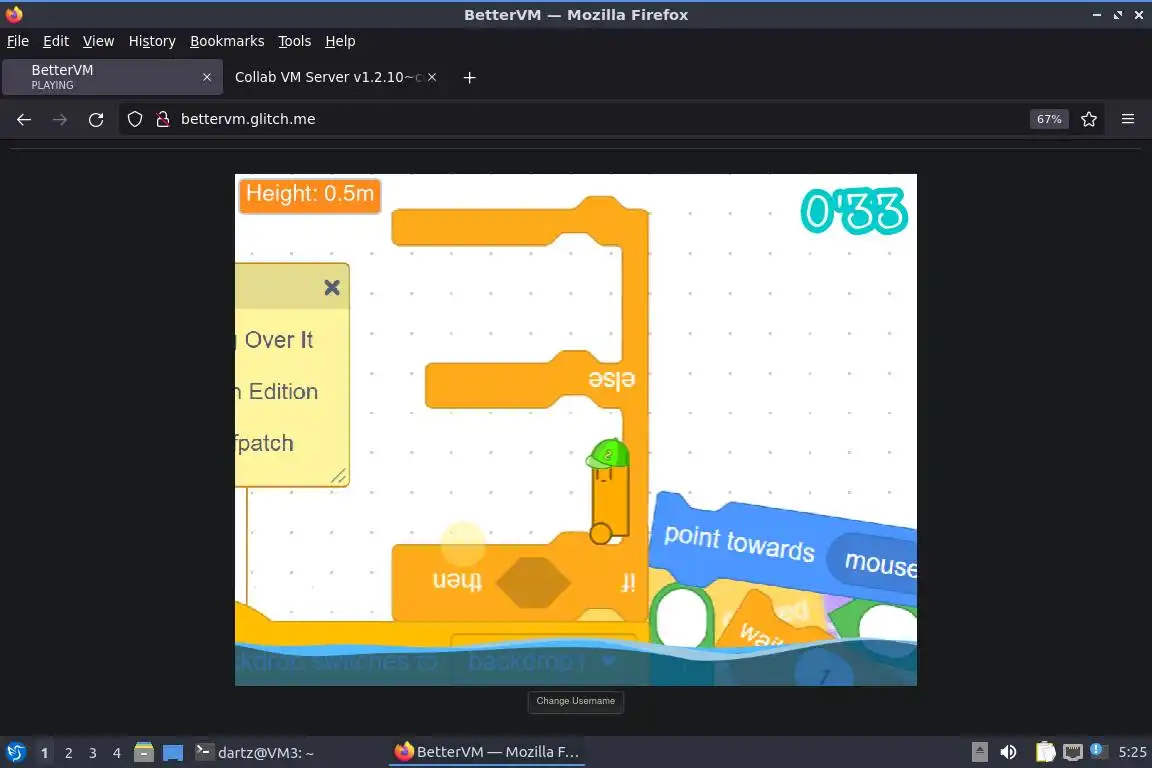Switch to workspace 3
The width and height of the screenshot is (1152, 768).
click(93, 753)
